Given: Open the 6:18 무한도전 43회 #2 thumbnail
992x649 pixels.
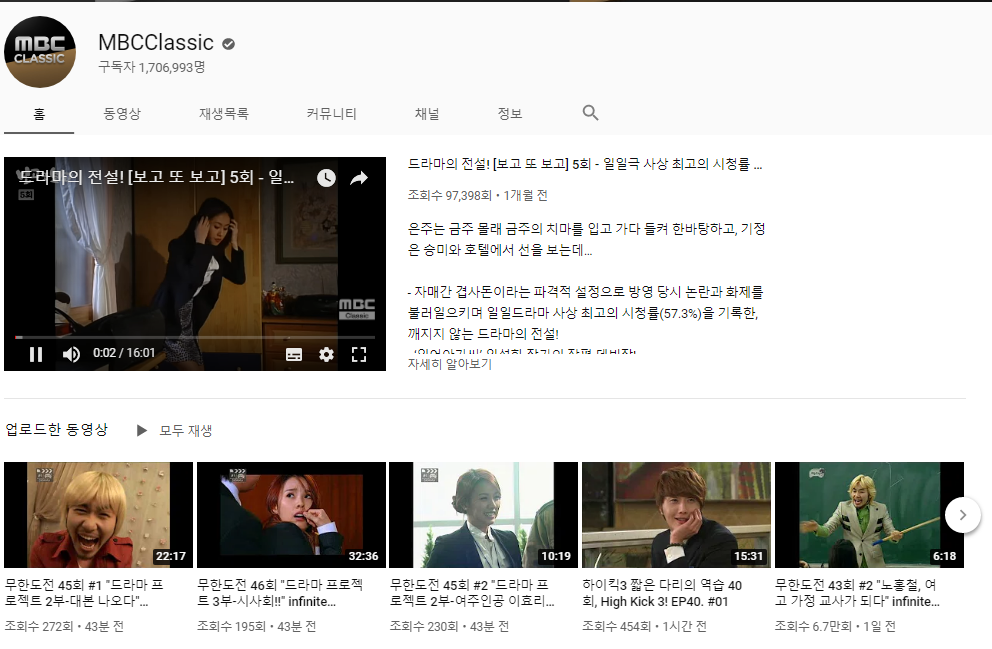Looking at the screenshot, I should pyautogui.click(x=869, y=515).
